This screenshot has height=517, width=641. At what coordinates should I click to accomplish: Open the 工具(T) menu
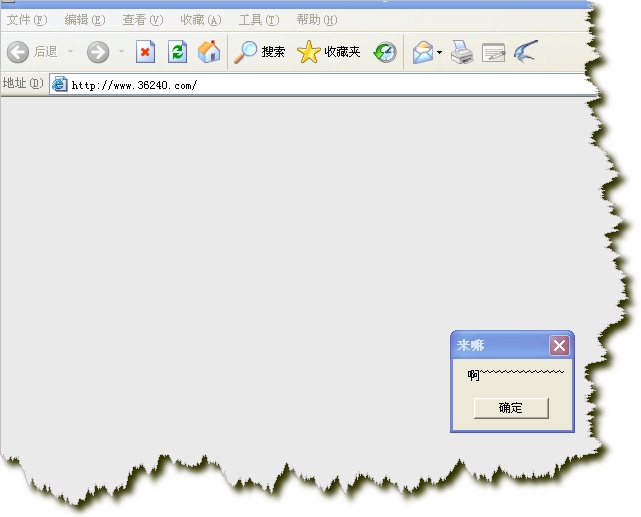pyautogui.click(x=259, y=20)
